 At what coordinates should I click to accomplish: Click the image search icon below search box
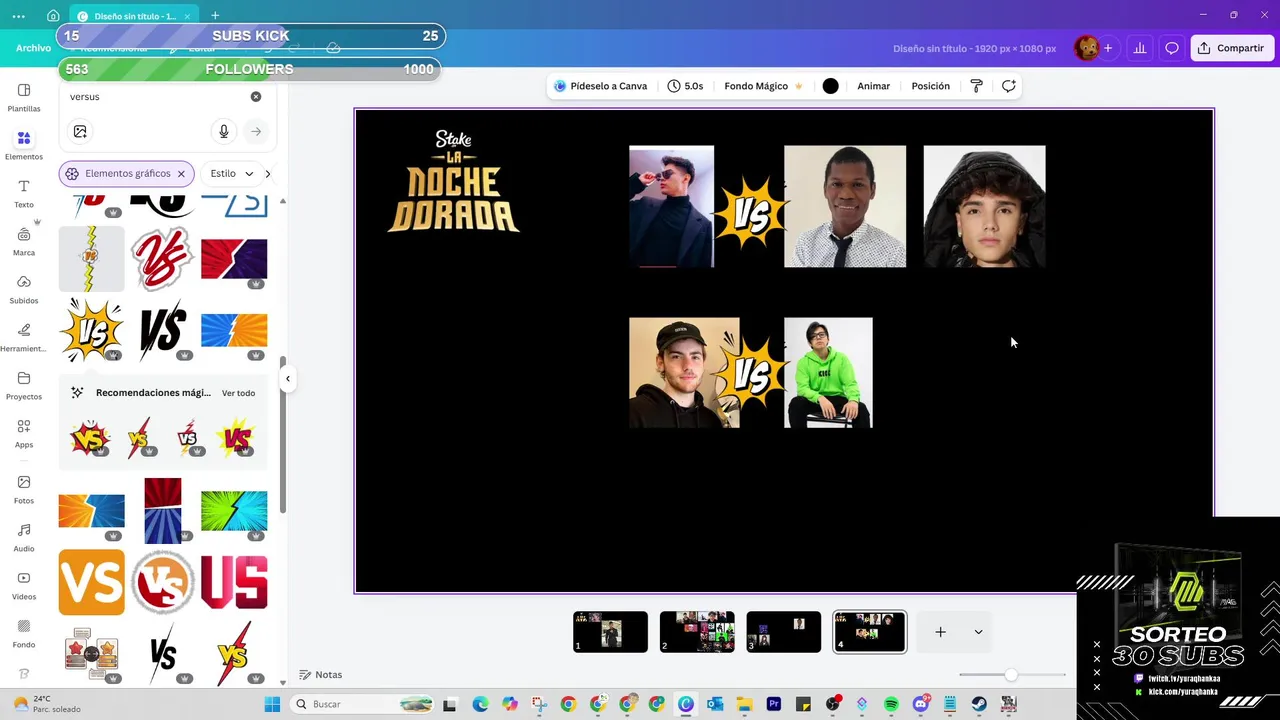[x=80, y=131]
